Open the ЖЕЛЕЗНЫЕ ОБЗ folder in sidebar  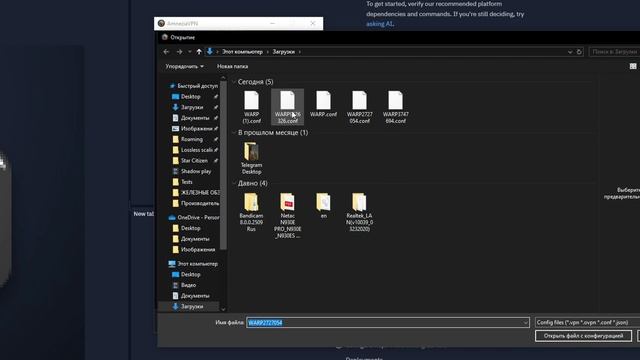click(200, 192)
